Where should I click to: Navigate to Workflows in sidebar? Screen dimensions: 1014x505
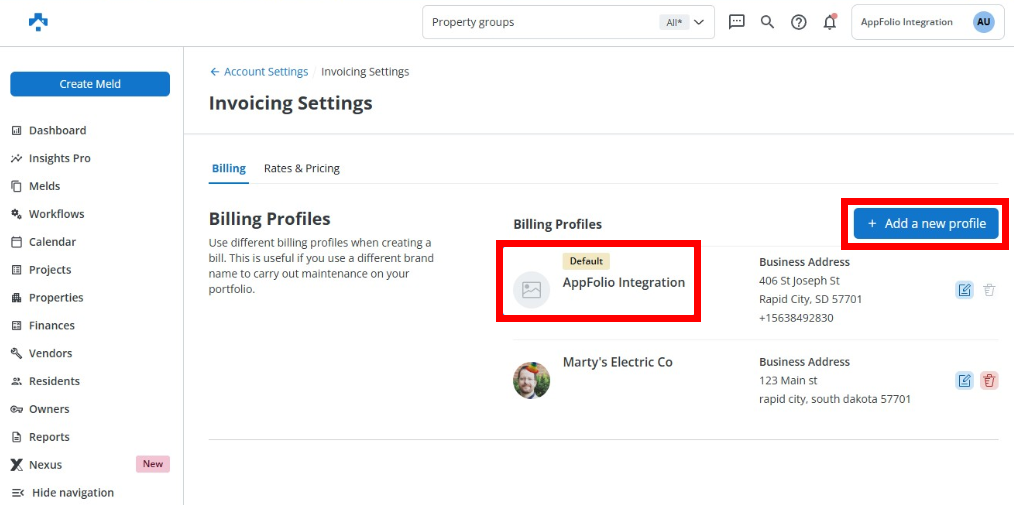pyautogui.click(x=56, y=214)
